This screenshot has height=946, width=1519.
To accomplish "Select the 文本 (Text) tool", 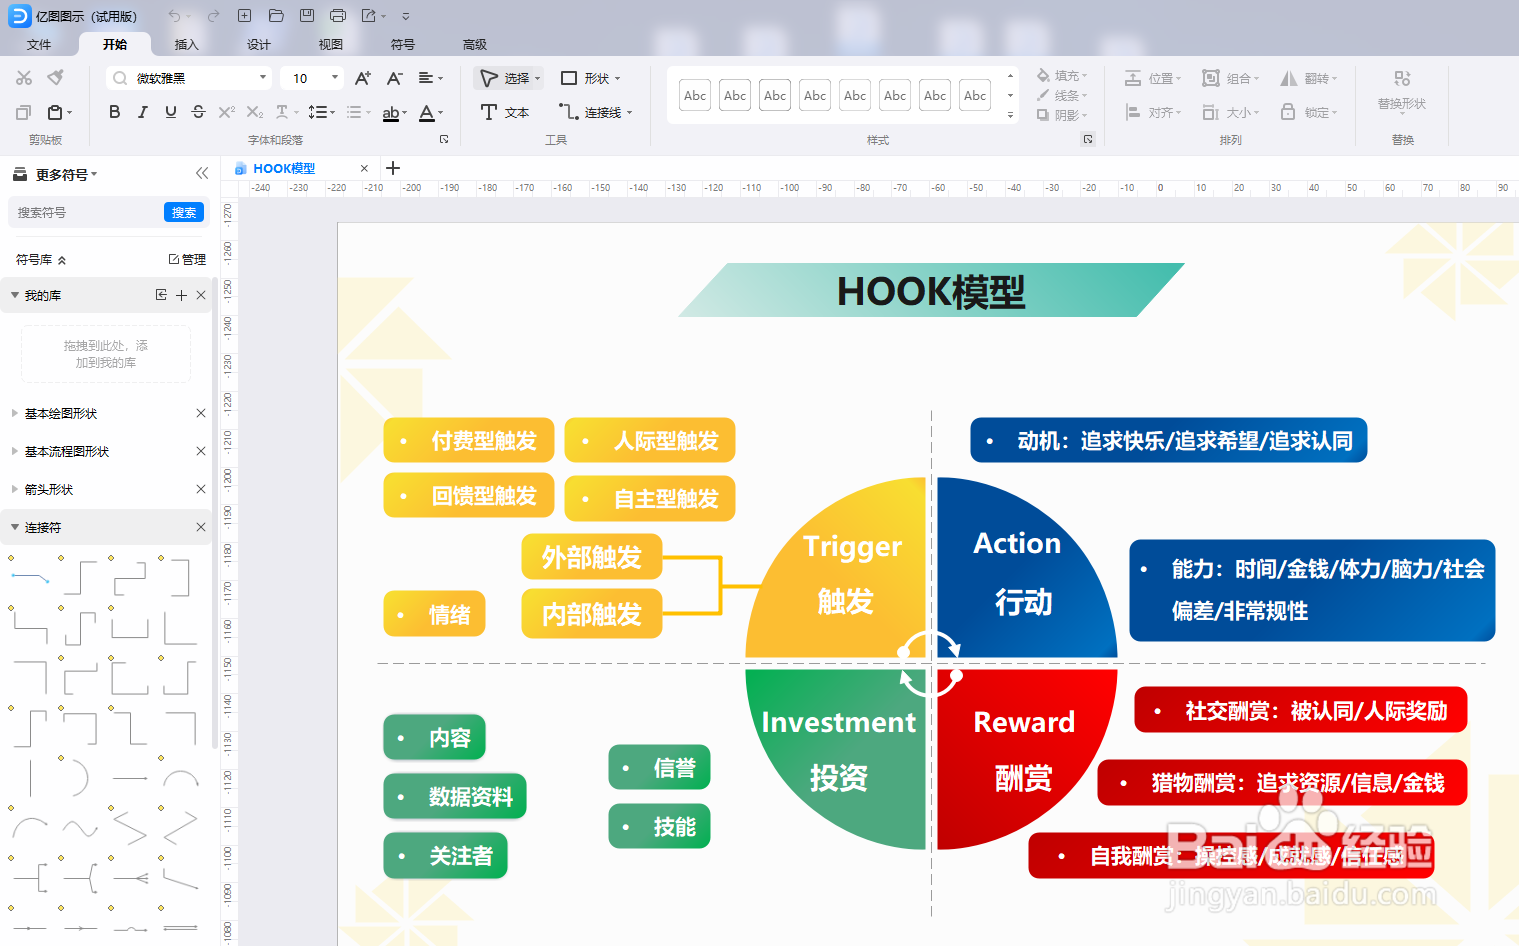I will [x=505, y=112].
